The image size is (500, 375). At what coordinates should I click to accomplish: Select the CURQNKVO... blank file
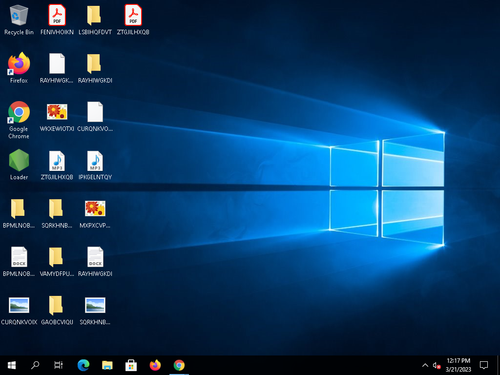click(x=95, y=112)
